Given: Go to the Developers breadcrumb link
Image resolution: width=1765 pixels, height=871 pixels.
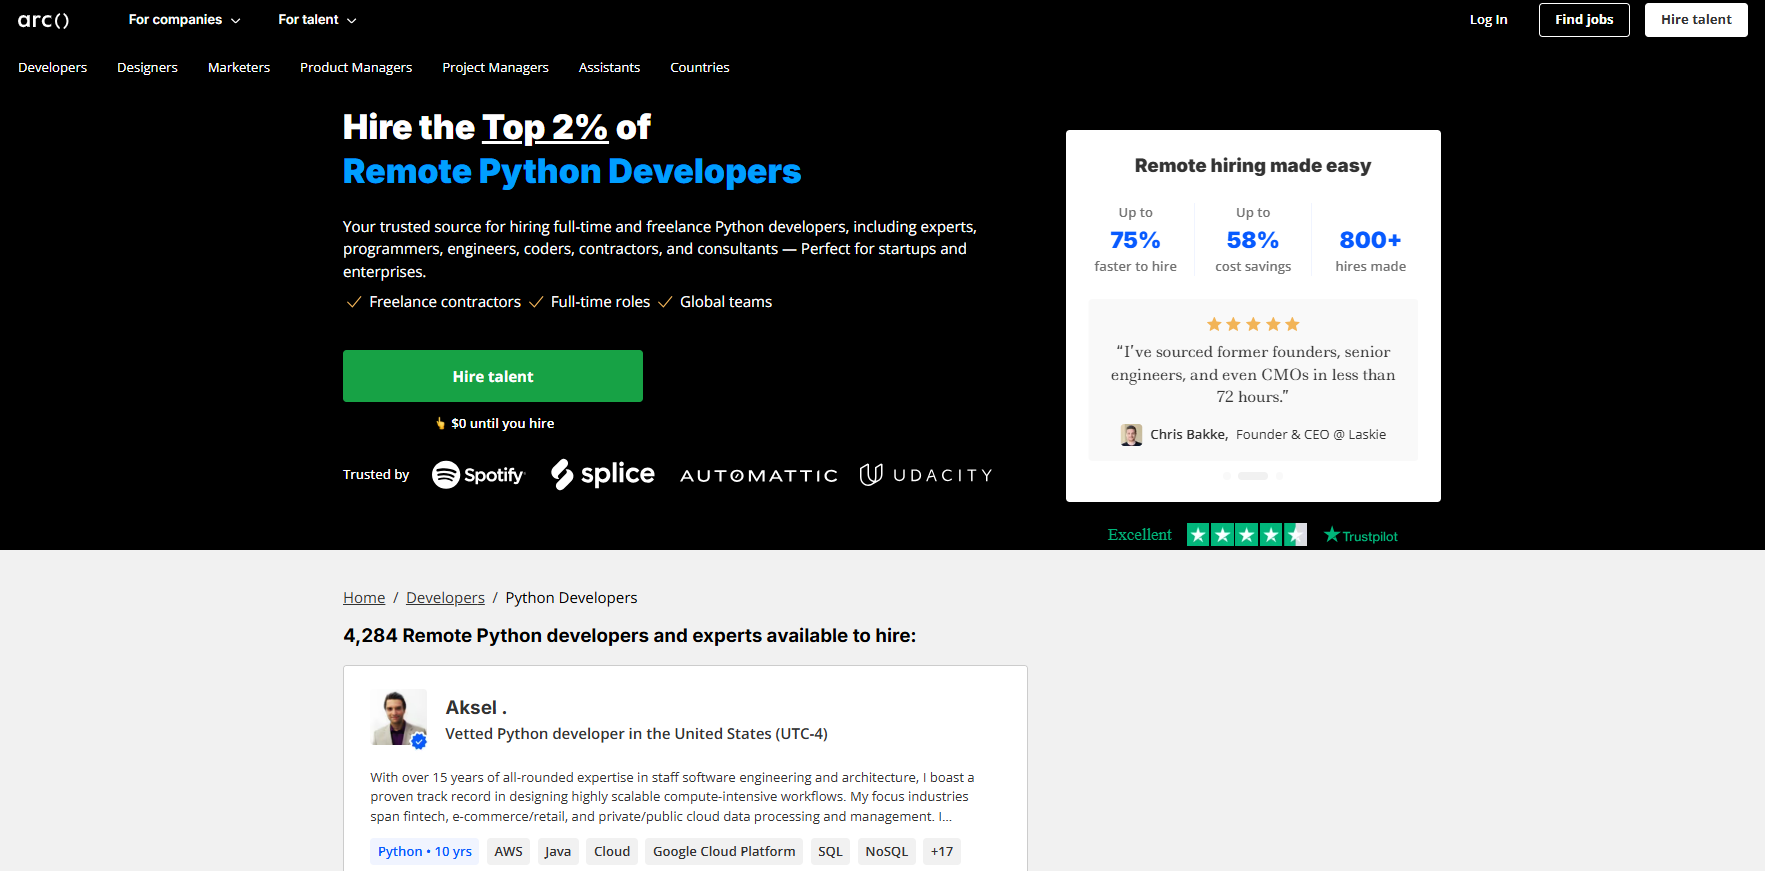Looking at the screenshot, I should pos(445,598).
